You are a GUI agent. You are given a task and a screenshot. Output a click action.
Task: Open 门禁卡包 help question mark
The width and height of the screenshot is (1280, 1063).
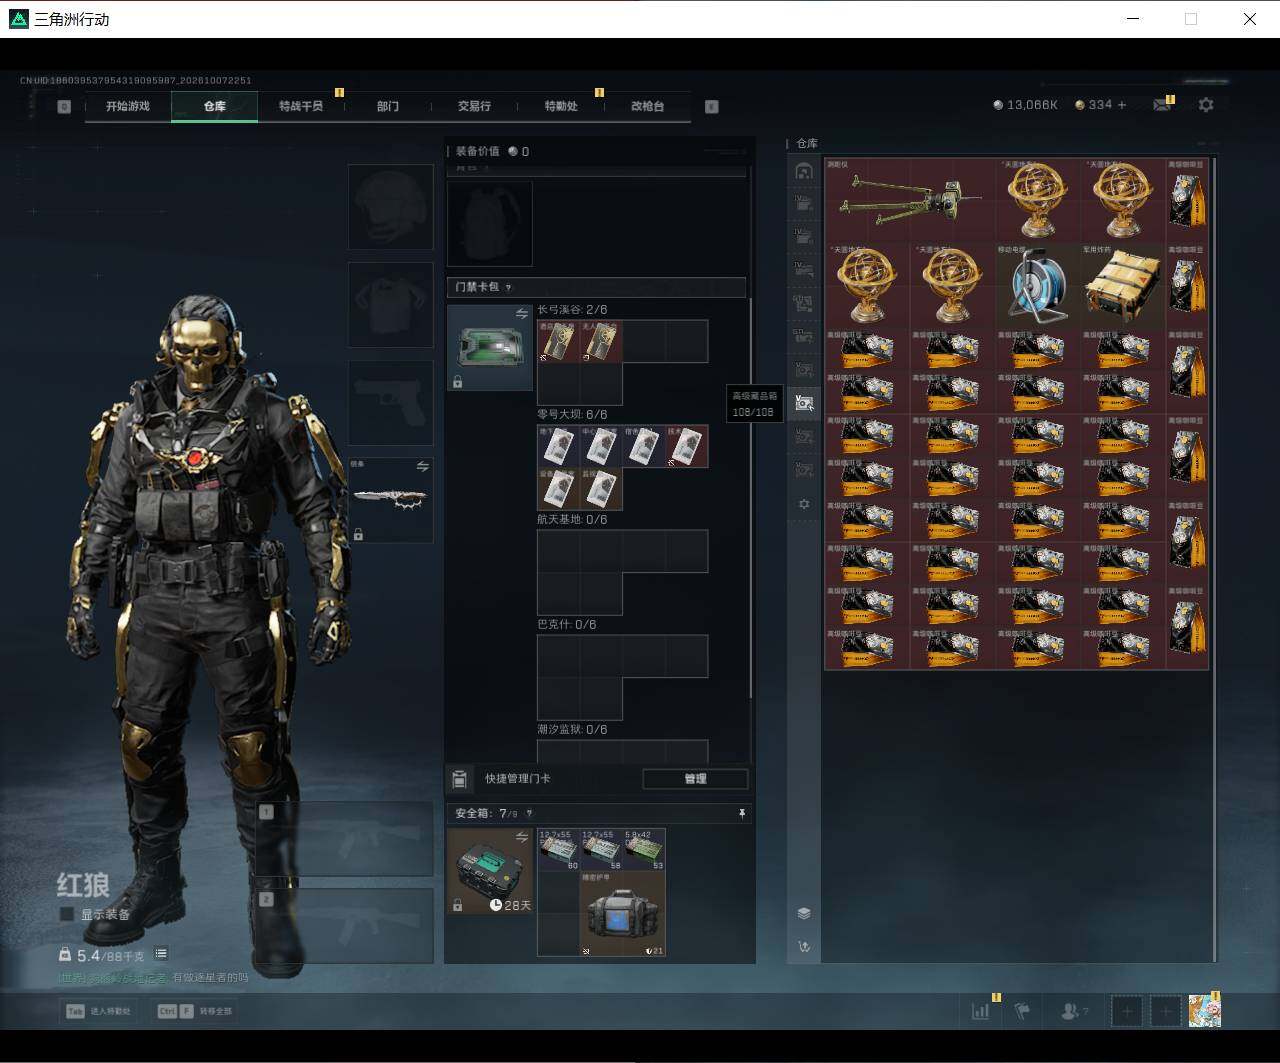click(508, 287)
